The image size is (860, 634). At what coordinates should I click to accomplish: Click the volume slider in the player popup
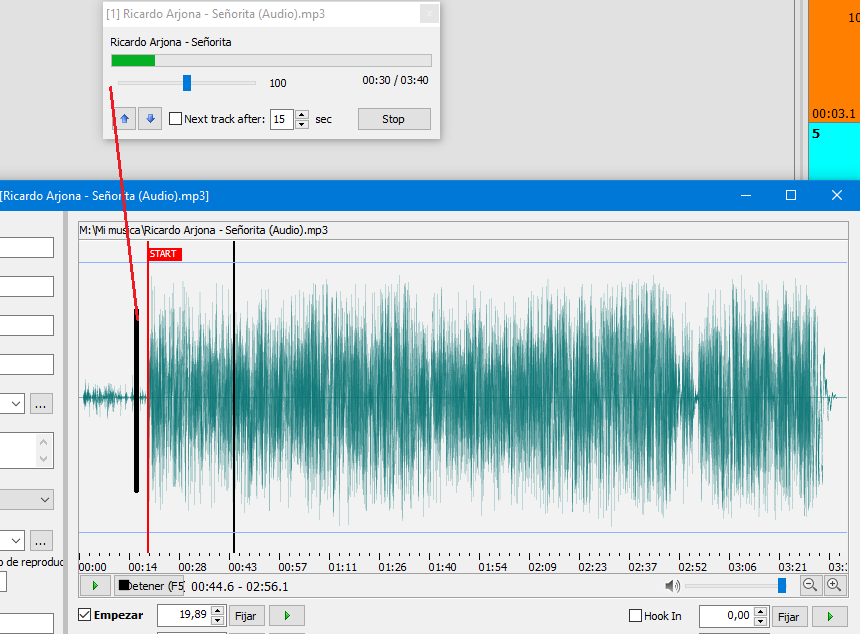[187, 83]
